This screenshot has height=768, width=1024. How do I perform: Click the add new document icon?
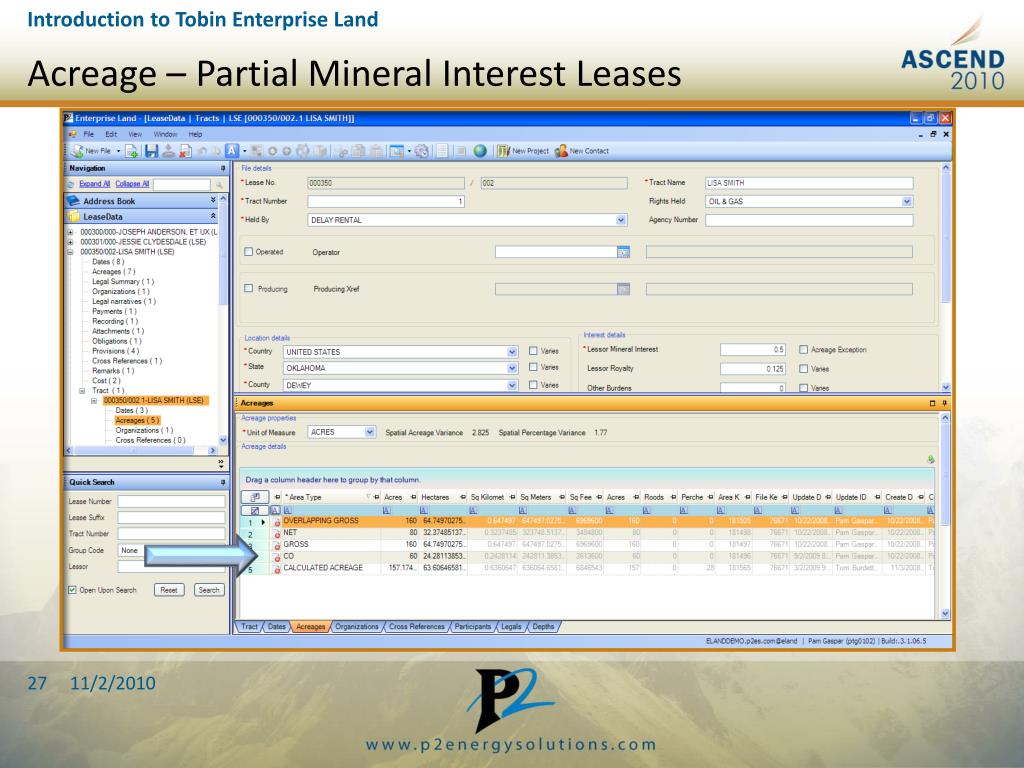click(133, 151)
